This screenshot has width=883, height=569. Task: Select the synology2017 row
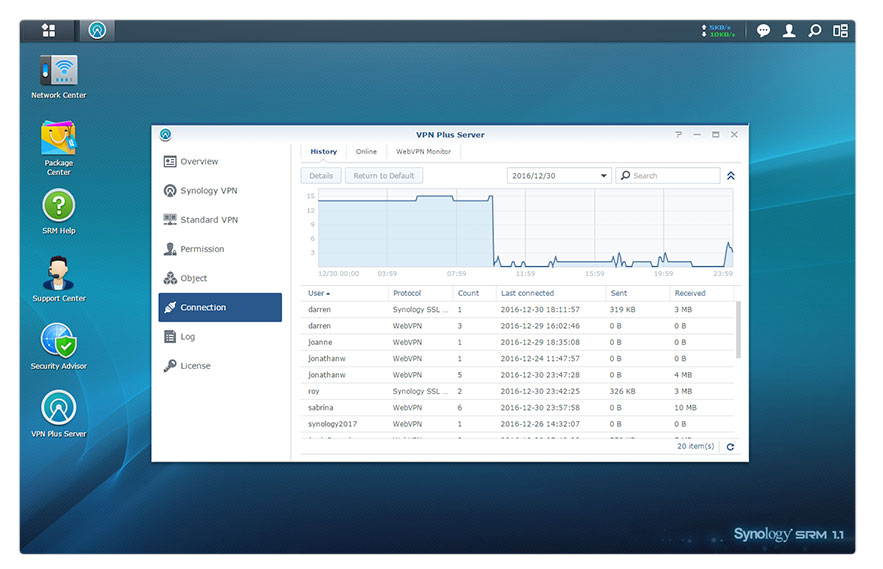518,424
